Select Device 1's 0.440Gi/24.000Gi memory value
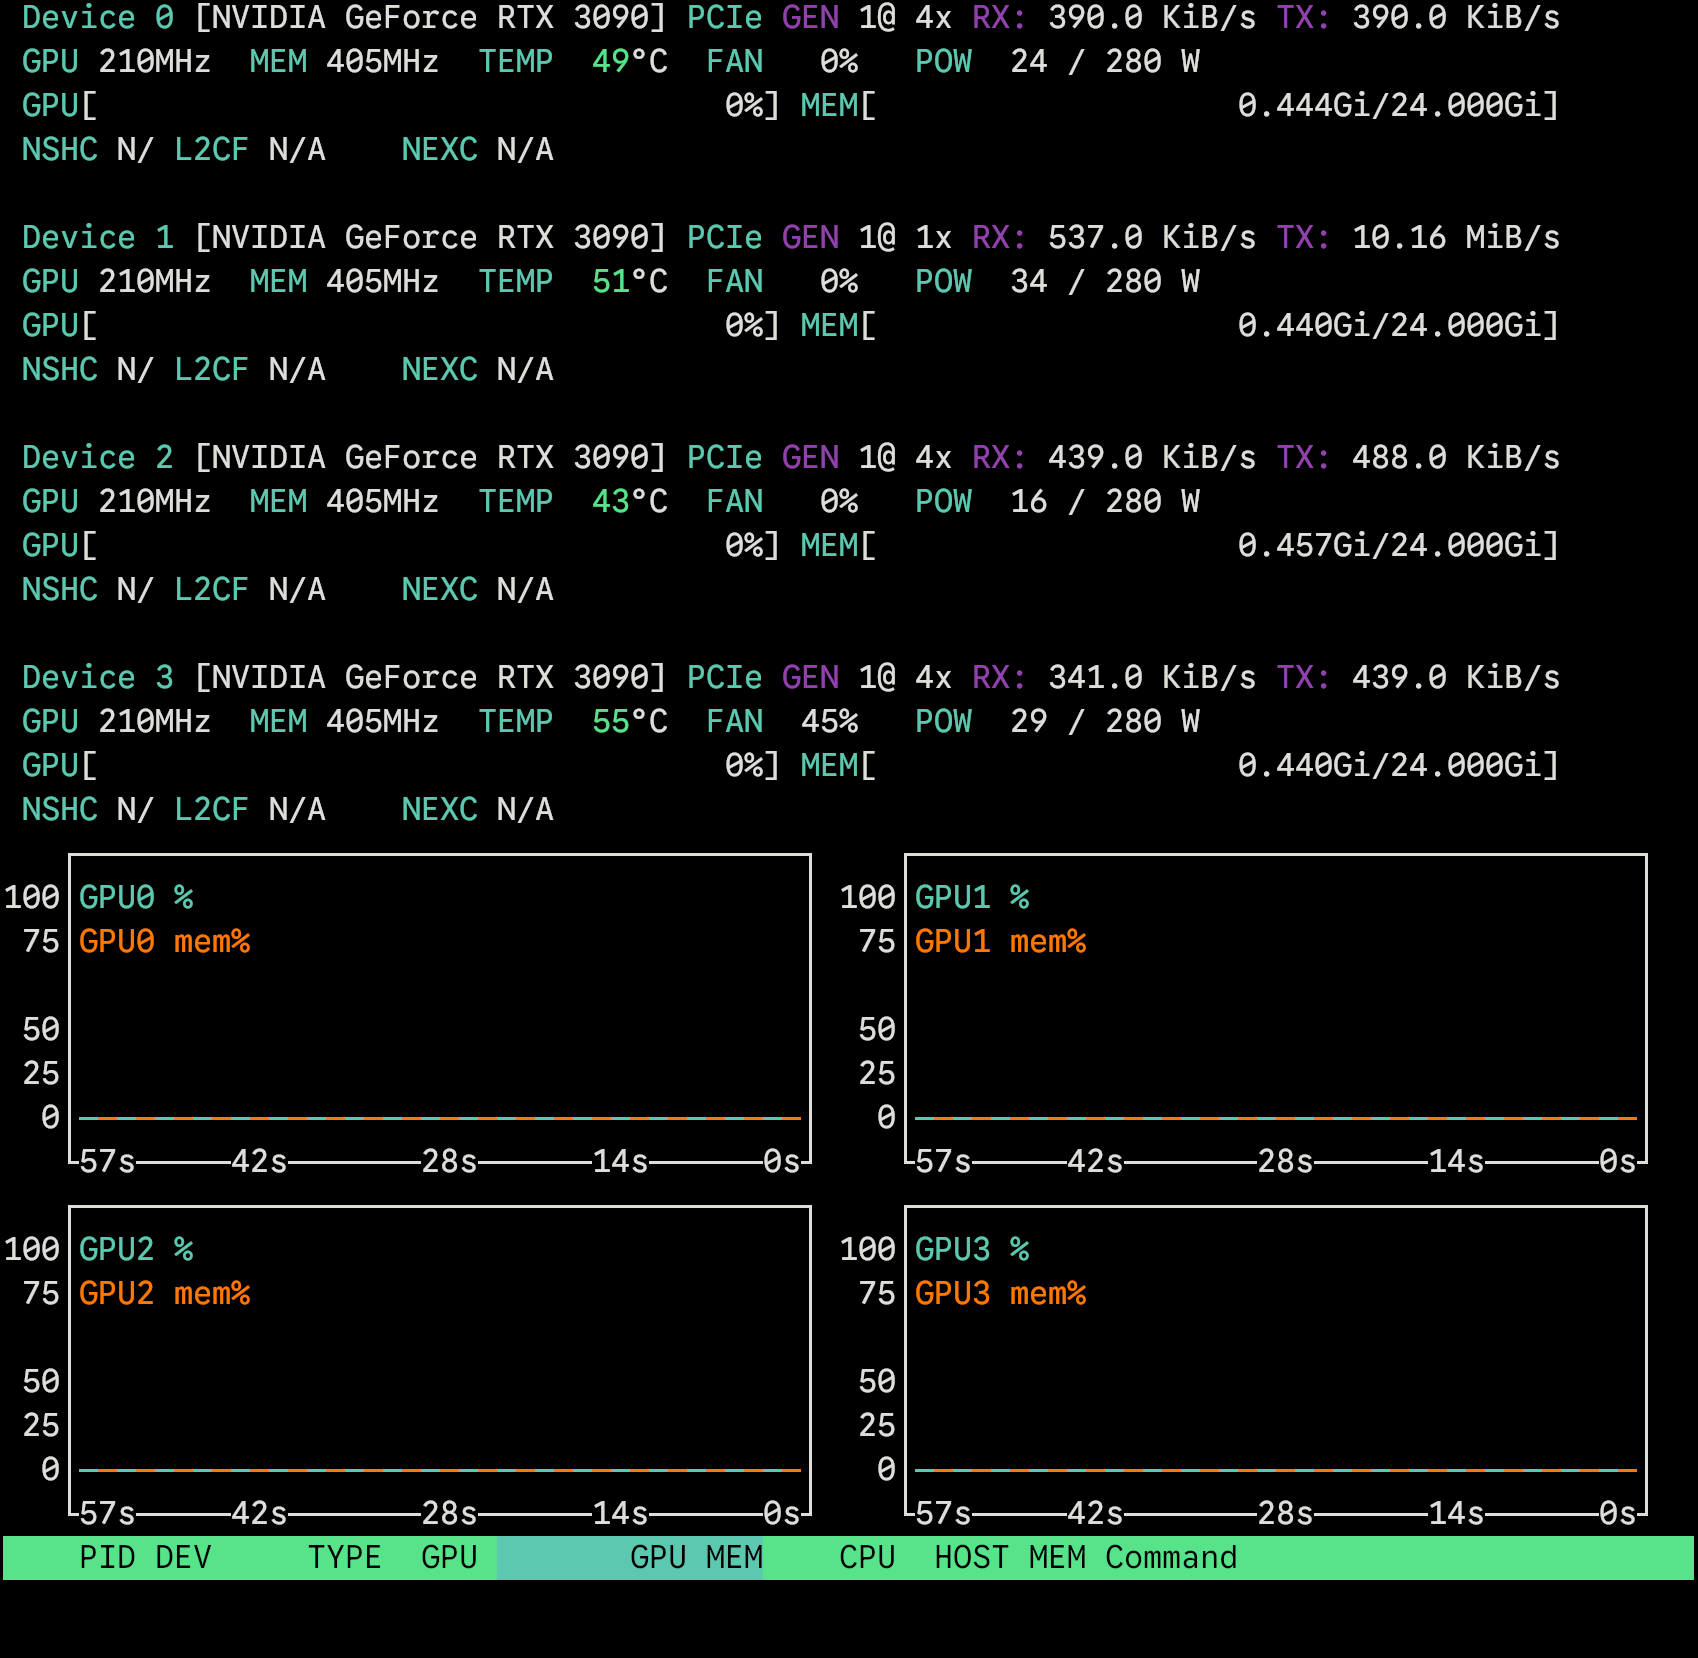Viewport: 1698px width, 1658px height. pyautogui.click(x=1390, y=325)
